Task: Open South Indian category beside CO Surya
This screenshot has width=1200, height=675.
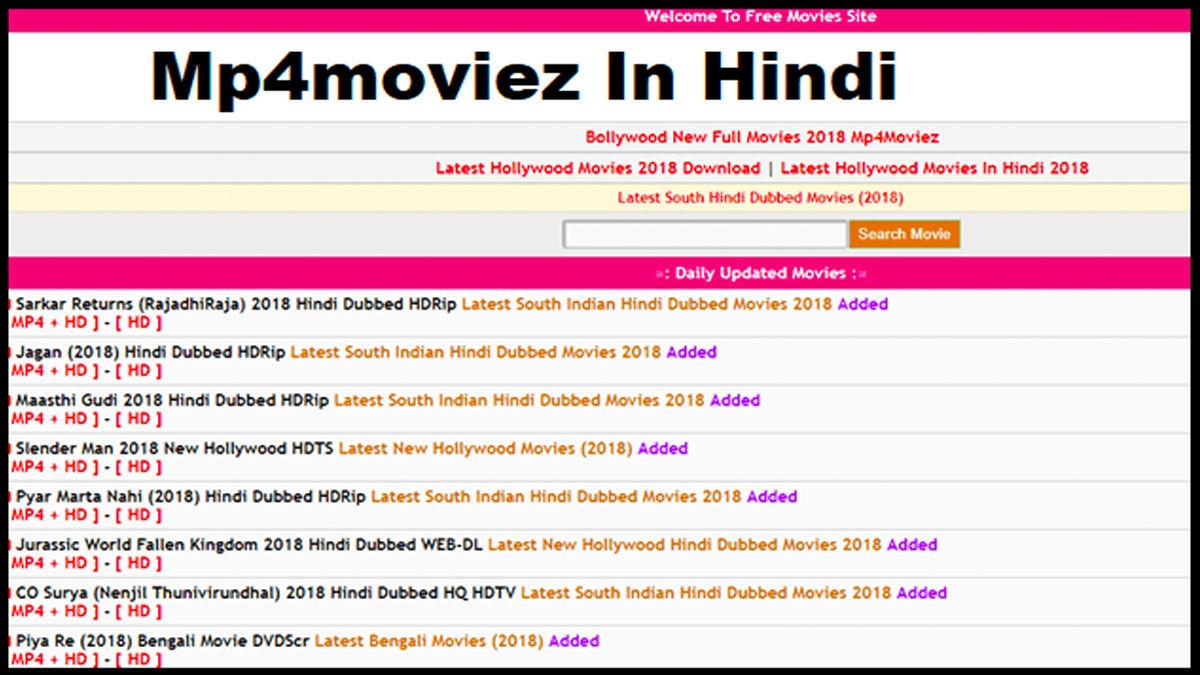Action: point(706,593)
